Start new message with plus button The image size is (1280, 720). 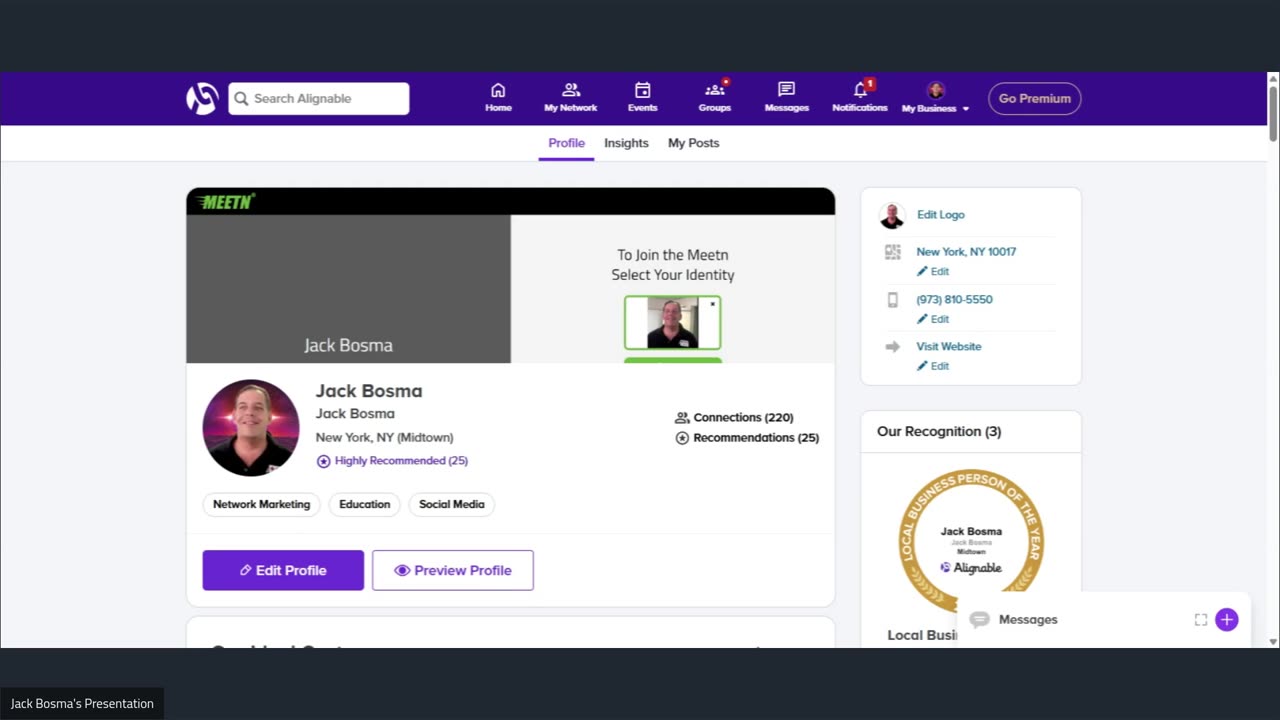point(1227,620)
